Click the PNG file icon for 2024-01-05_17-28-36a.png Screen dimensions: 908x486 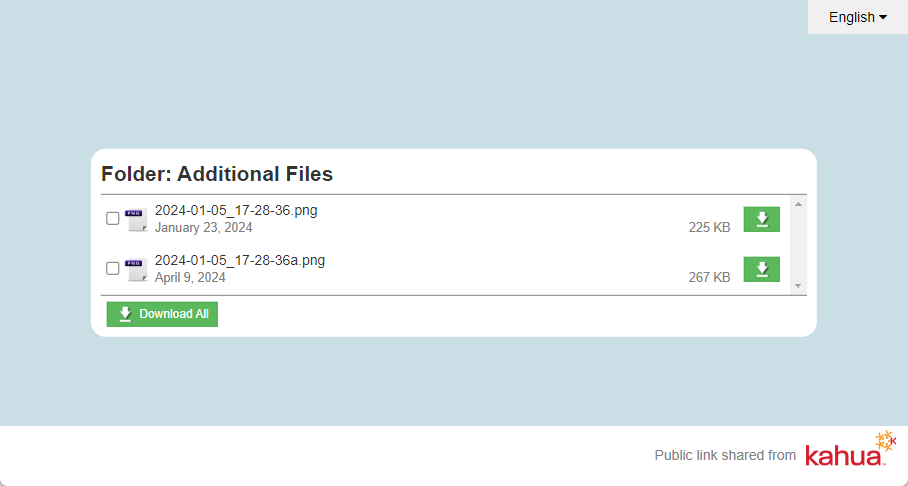[x=136, y=269]
